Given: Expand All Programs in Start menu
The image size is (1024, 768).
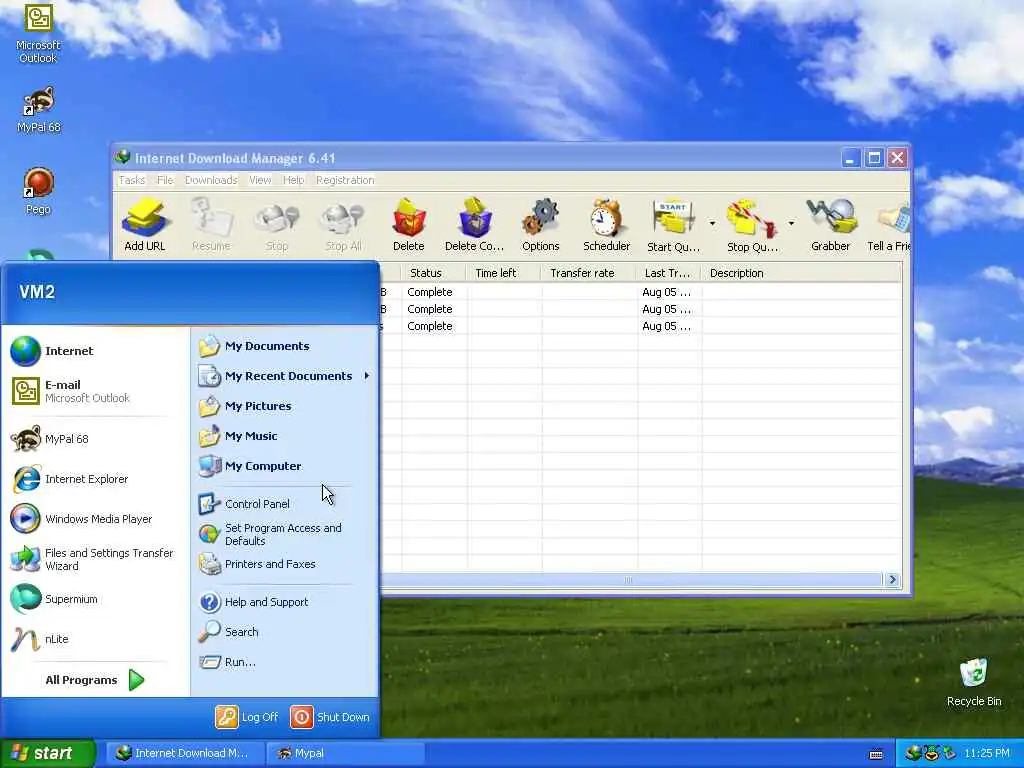Looking at the screenshot, I should 95,680.
